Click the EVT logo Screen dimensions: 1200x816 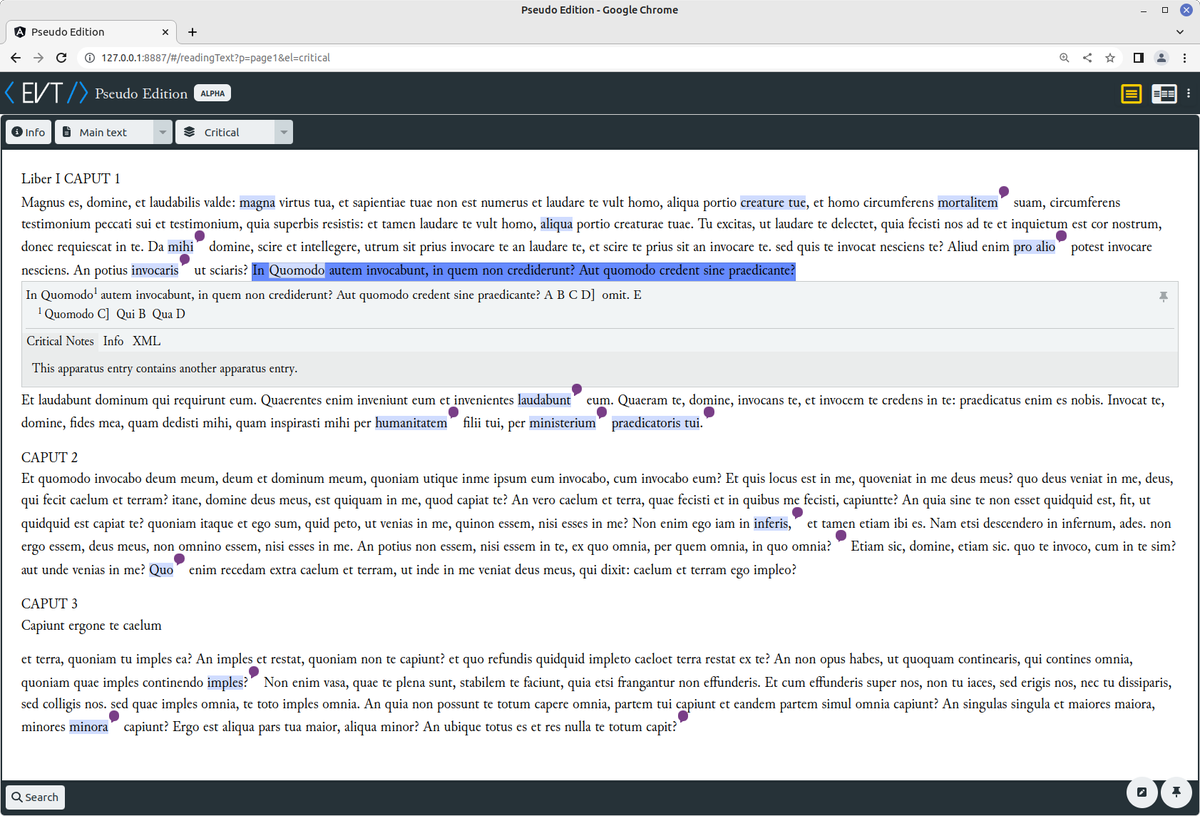click(x=46, y=93)
